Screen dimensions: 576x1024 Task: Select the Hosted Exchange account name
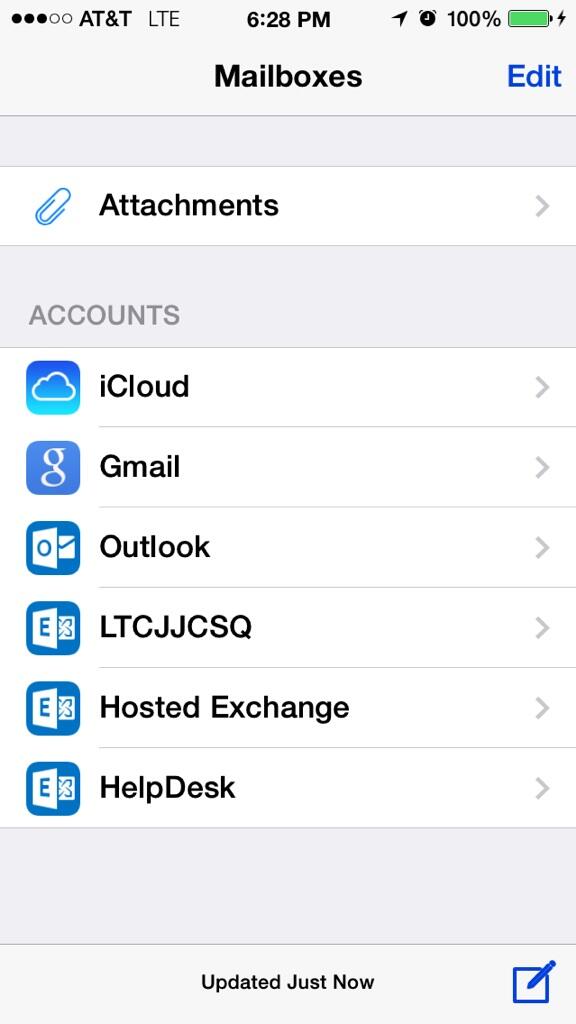(225, 708)
